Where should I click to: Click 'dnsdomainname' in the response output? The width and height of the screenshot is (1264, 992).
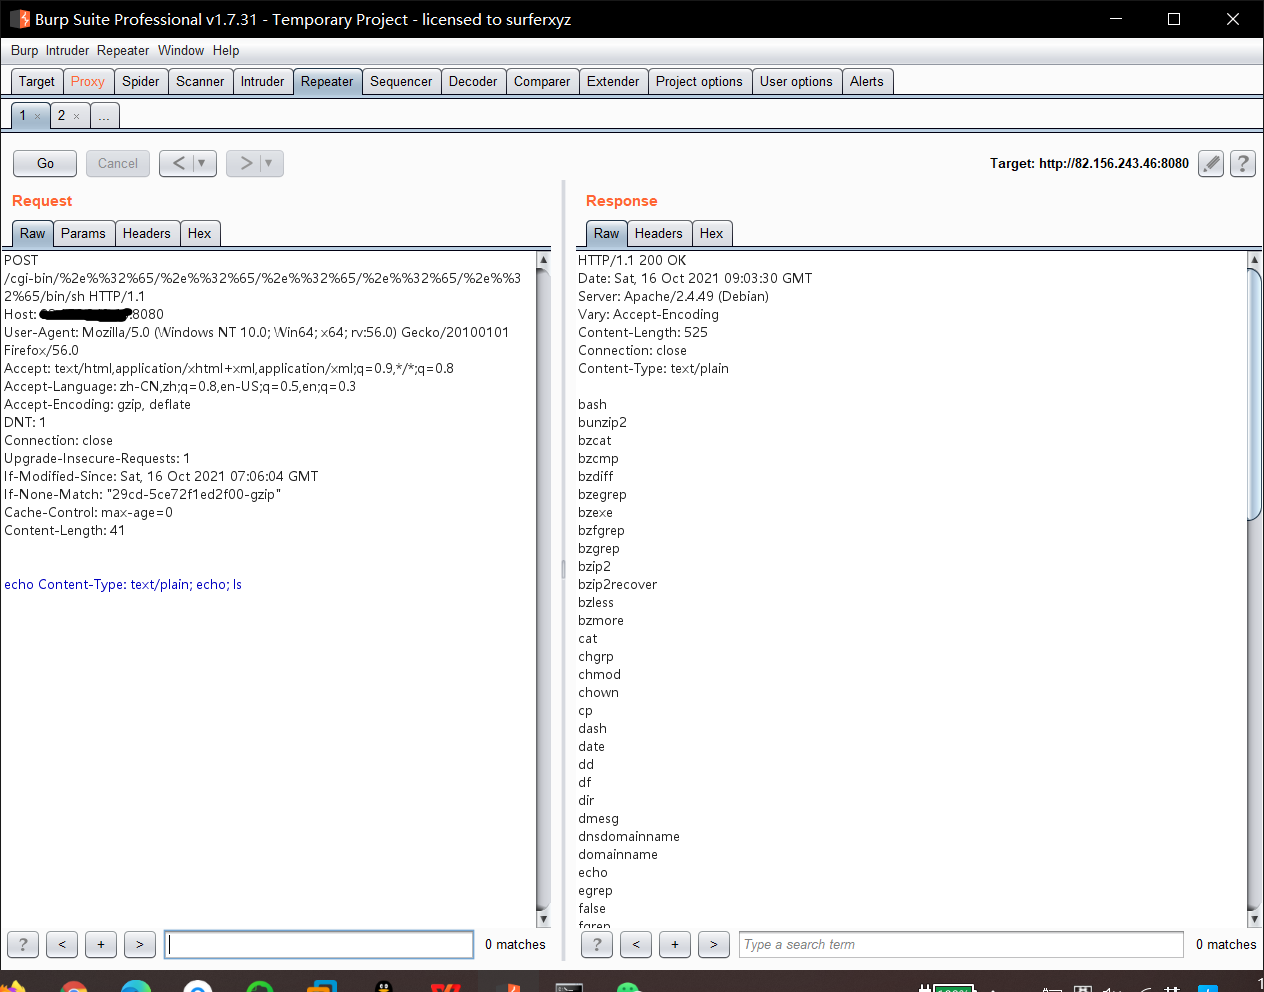629,836
